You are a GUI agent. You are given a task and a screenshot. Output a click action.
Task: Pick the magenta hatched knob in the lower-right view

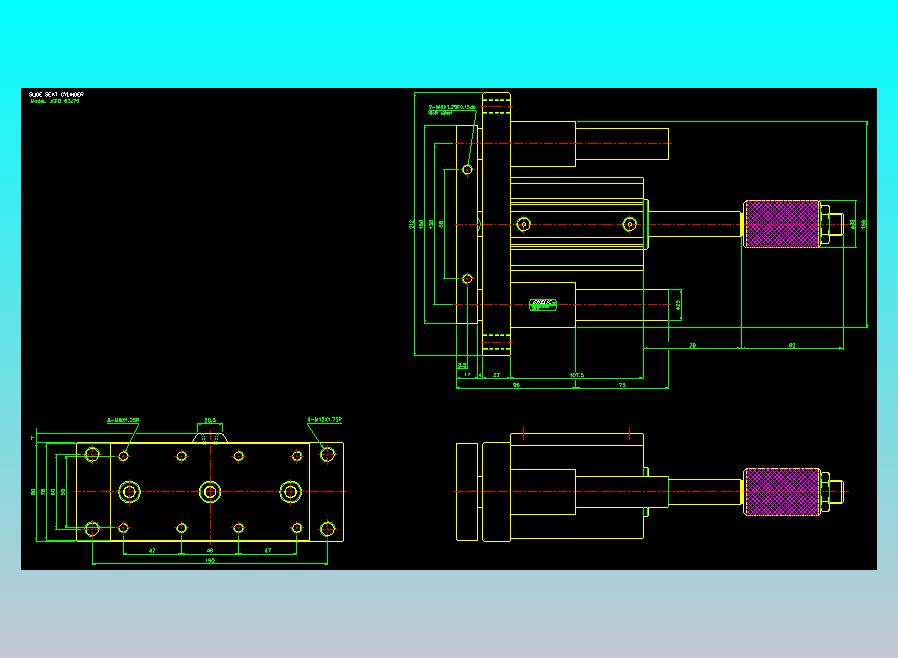coord(782,491)
